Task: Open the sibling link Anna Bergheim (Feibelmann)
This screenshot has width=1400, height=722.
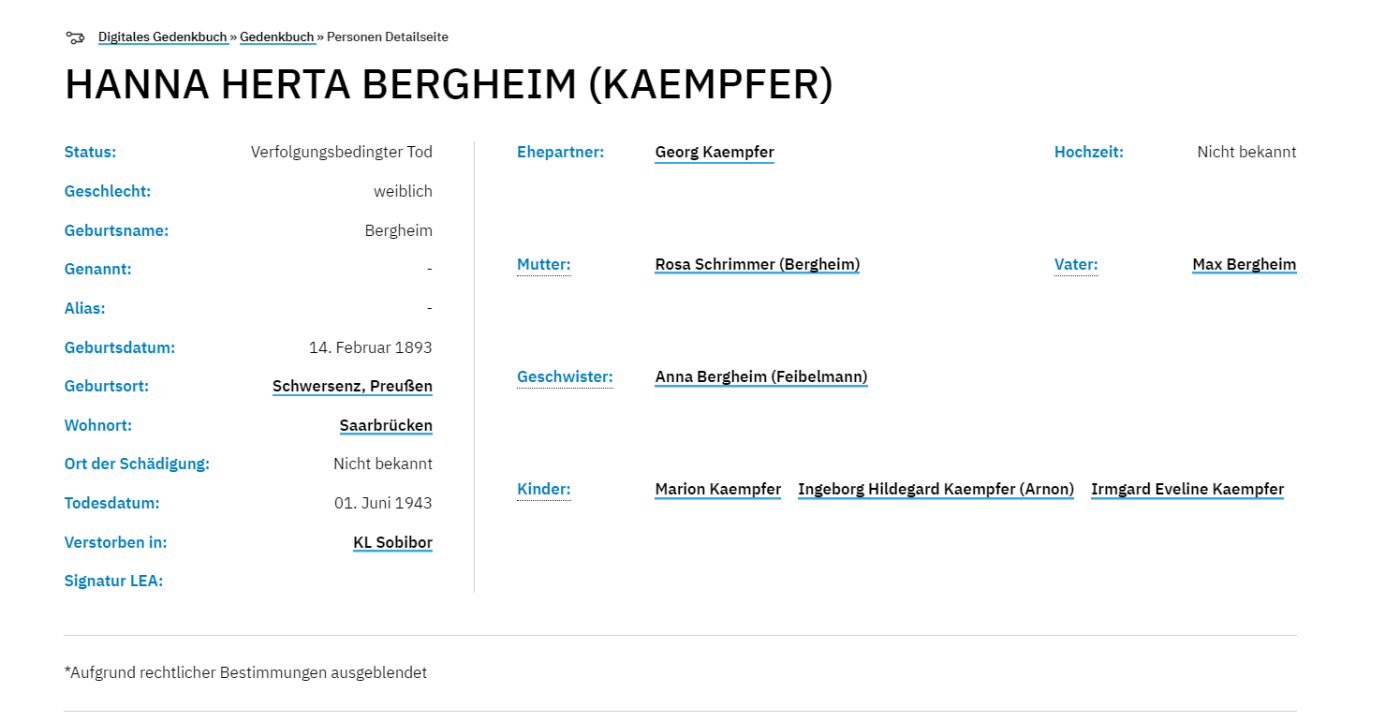Action: [x=761, y=377]
